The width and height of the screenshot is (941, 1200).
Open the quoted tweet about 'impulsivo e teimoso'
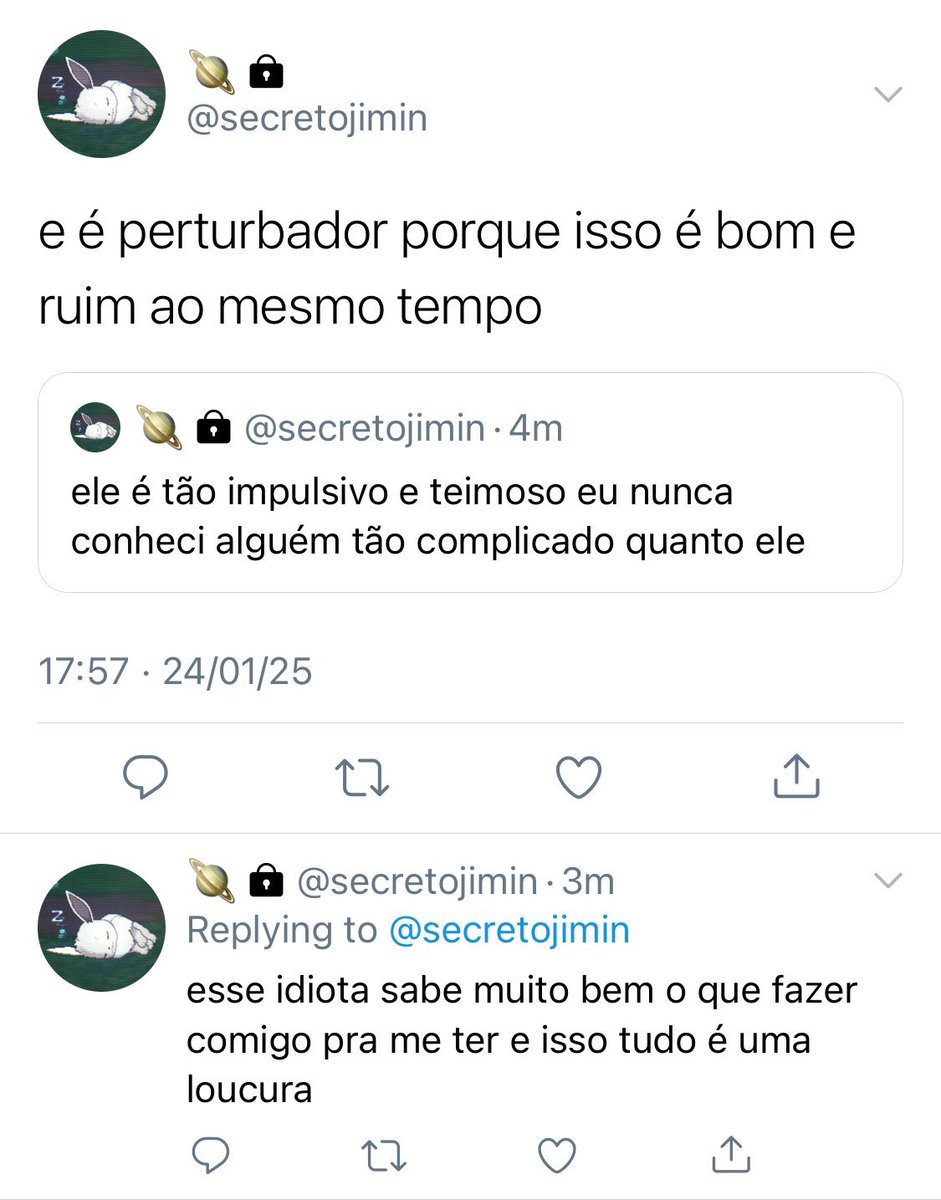pyautogui.click(x=470, y=483)
